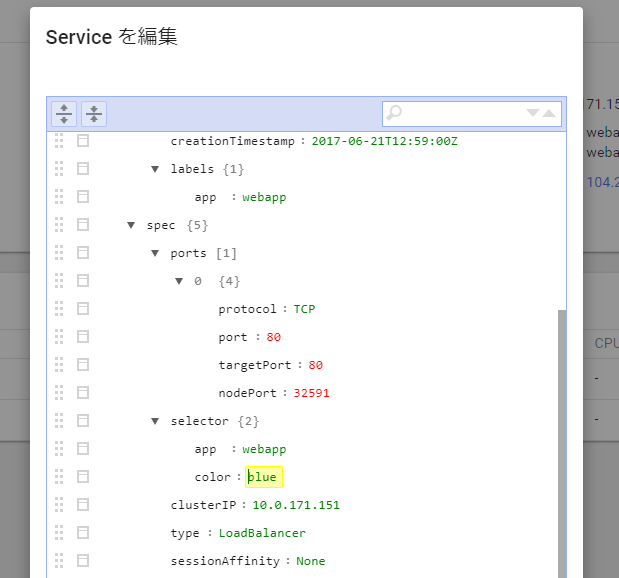Open action menu for sessionAffinity row
This screenshot has width=619, height=578.
(83, 561)
